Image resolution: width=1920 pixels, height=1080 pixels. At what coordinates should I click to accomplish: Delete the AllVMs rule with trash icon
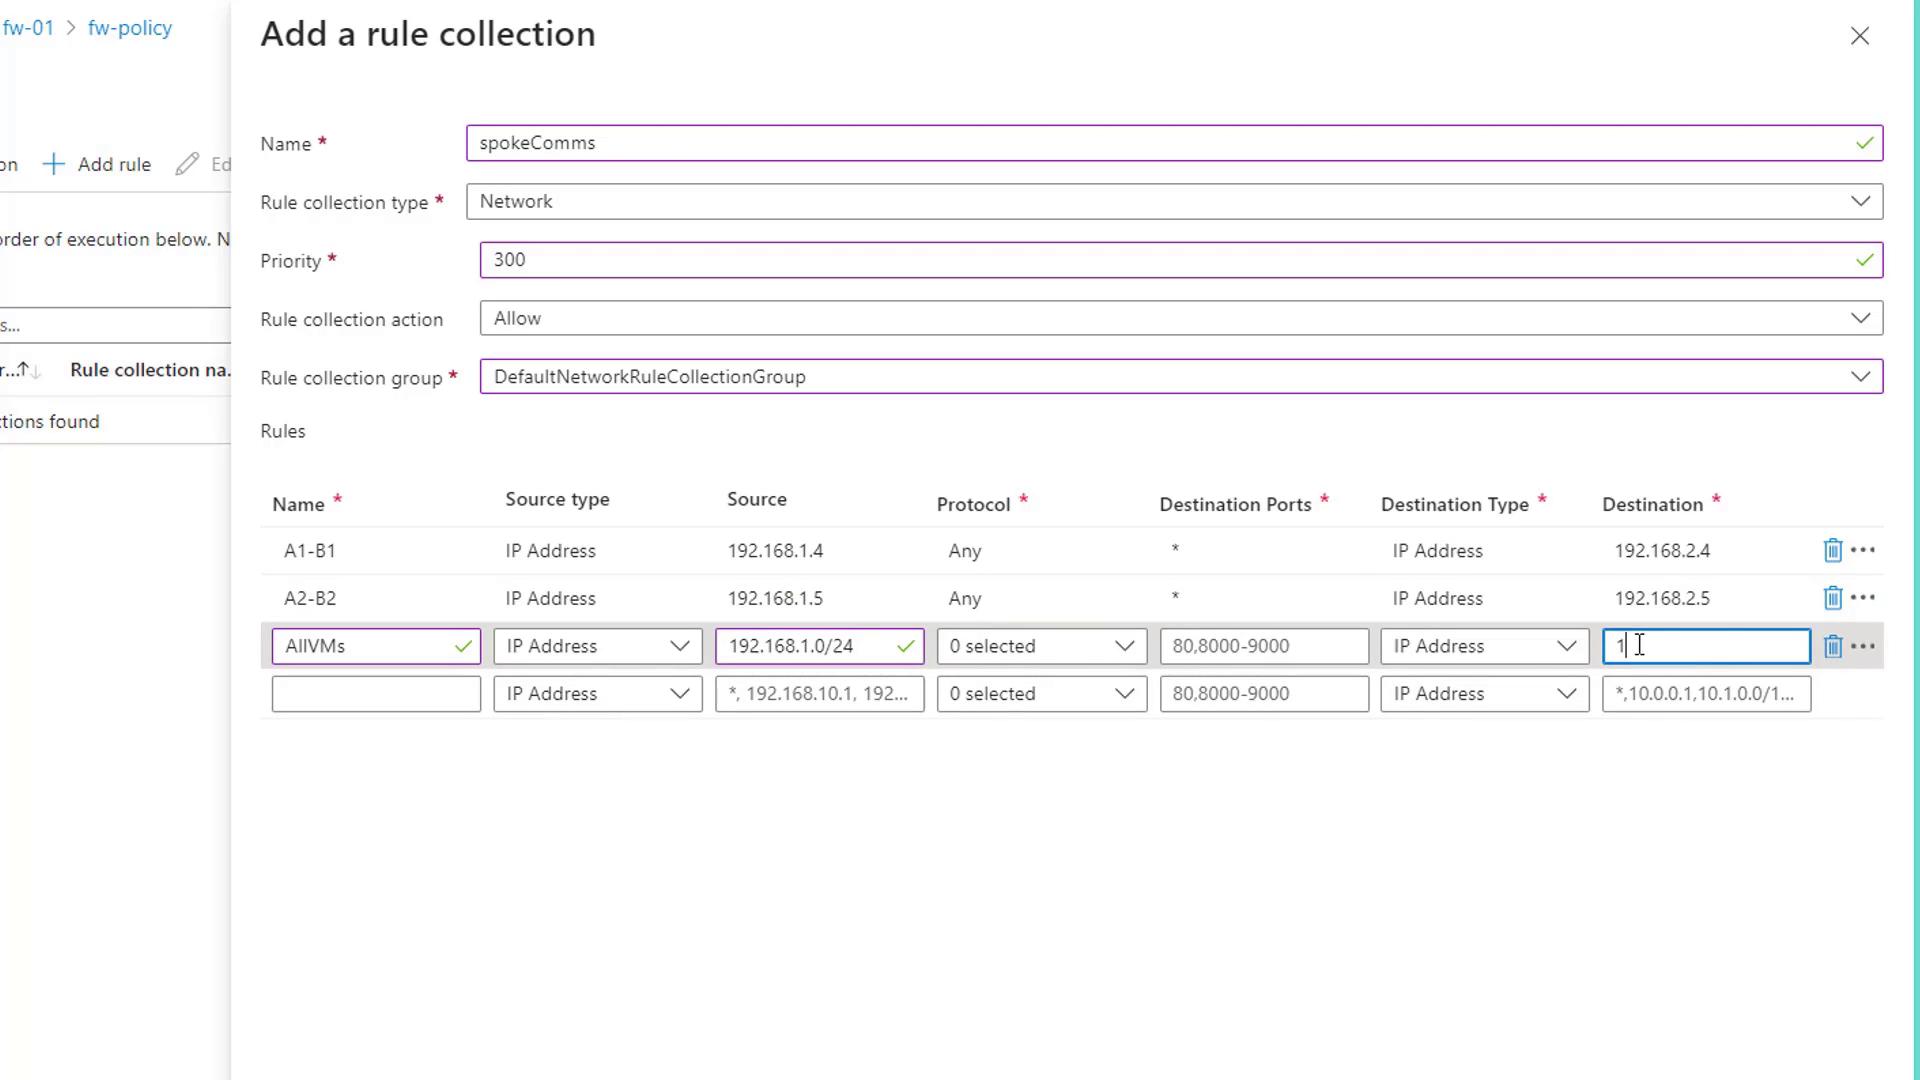tap(1832, 646)
